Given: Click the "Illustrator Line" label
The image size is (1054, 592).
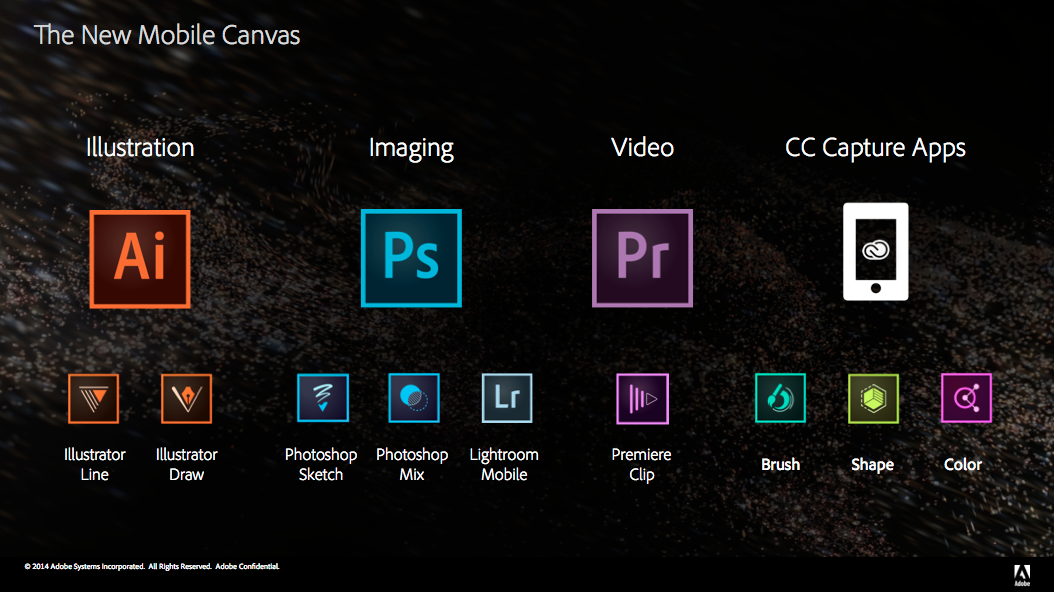Looking at the screenshot, I should [95, 464].
